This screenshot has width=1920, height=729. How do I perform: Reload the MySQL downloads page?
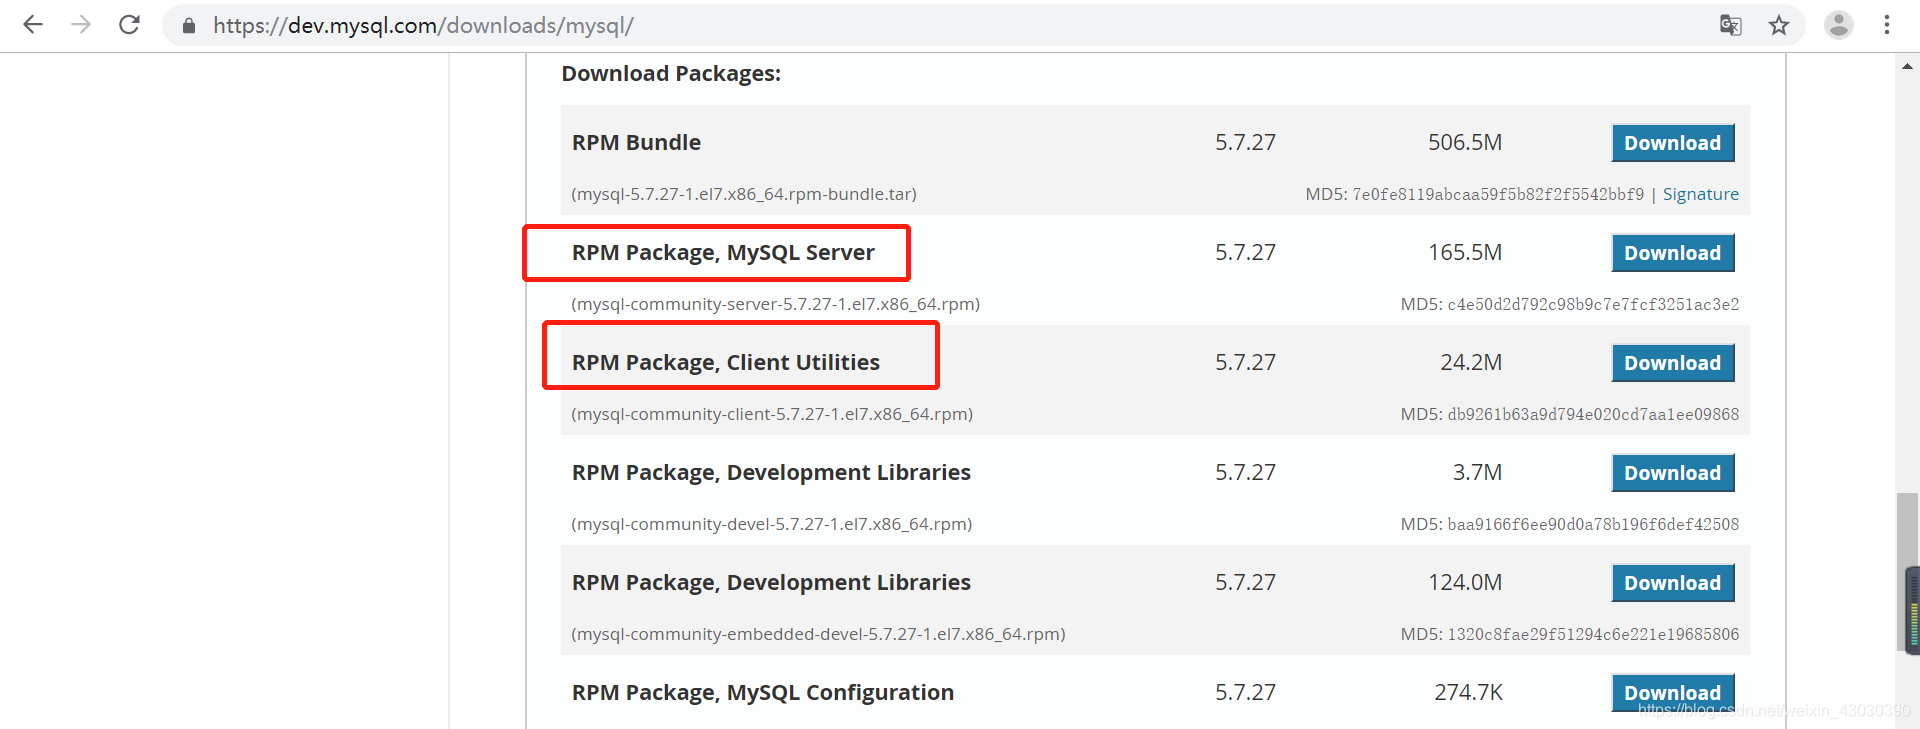pos(129,25)
